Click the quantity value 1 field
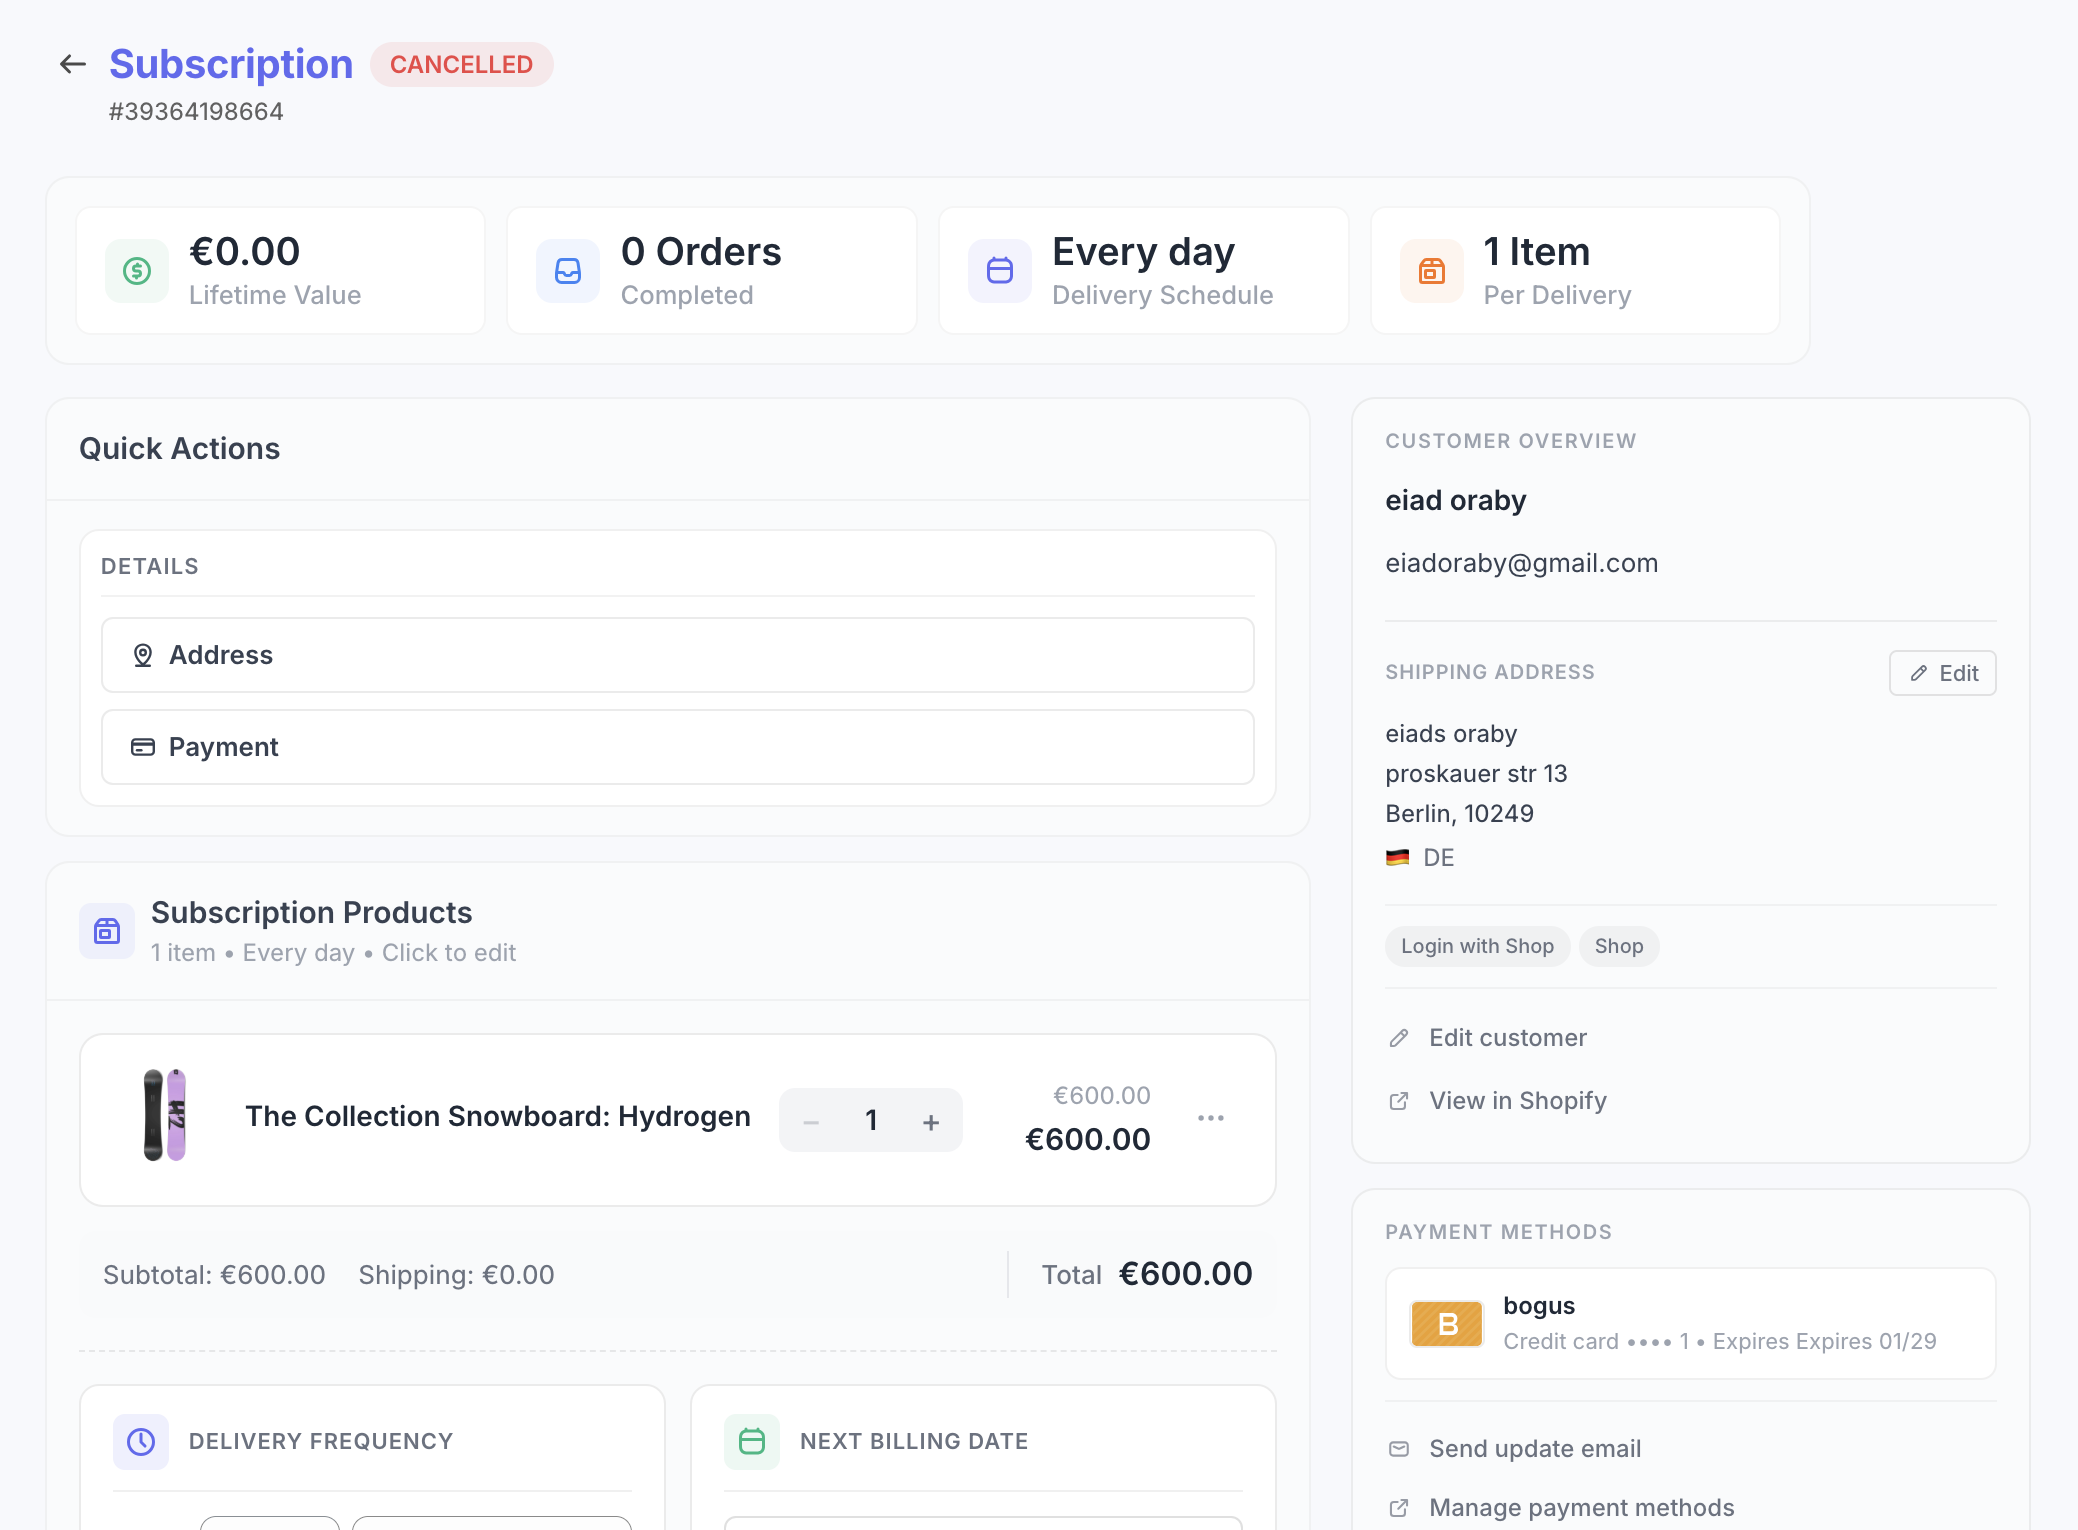The image size is (2078, 1530). (x=871, y=1121)
